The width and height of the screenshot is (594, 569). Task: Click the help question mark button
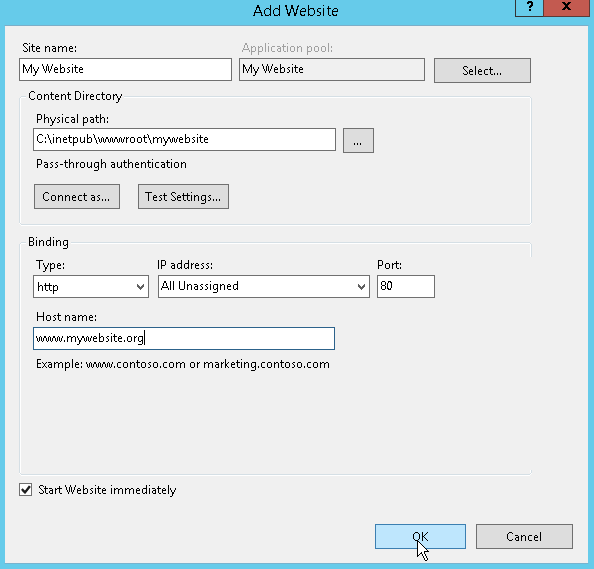530,8
